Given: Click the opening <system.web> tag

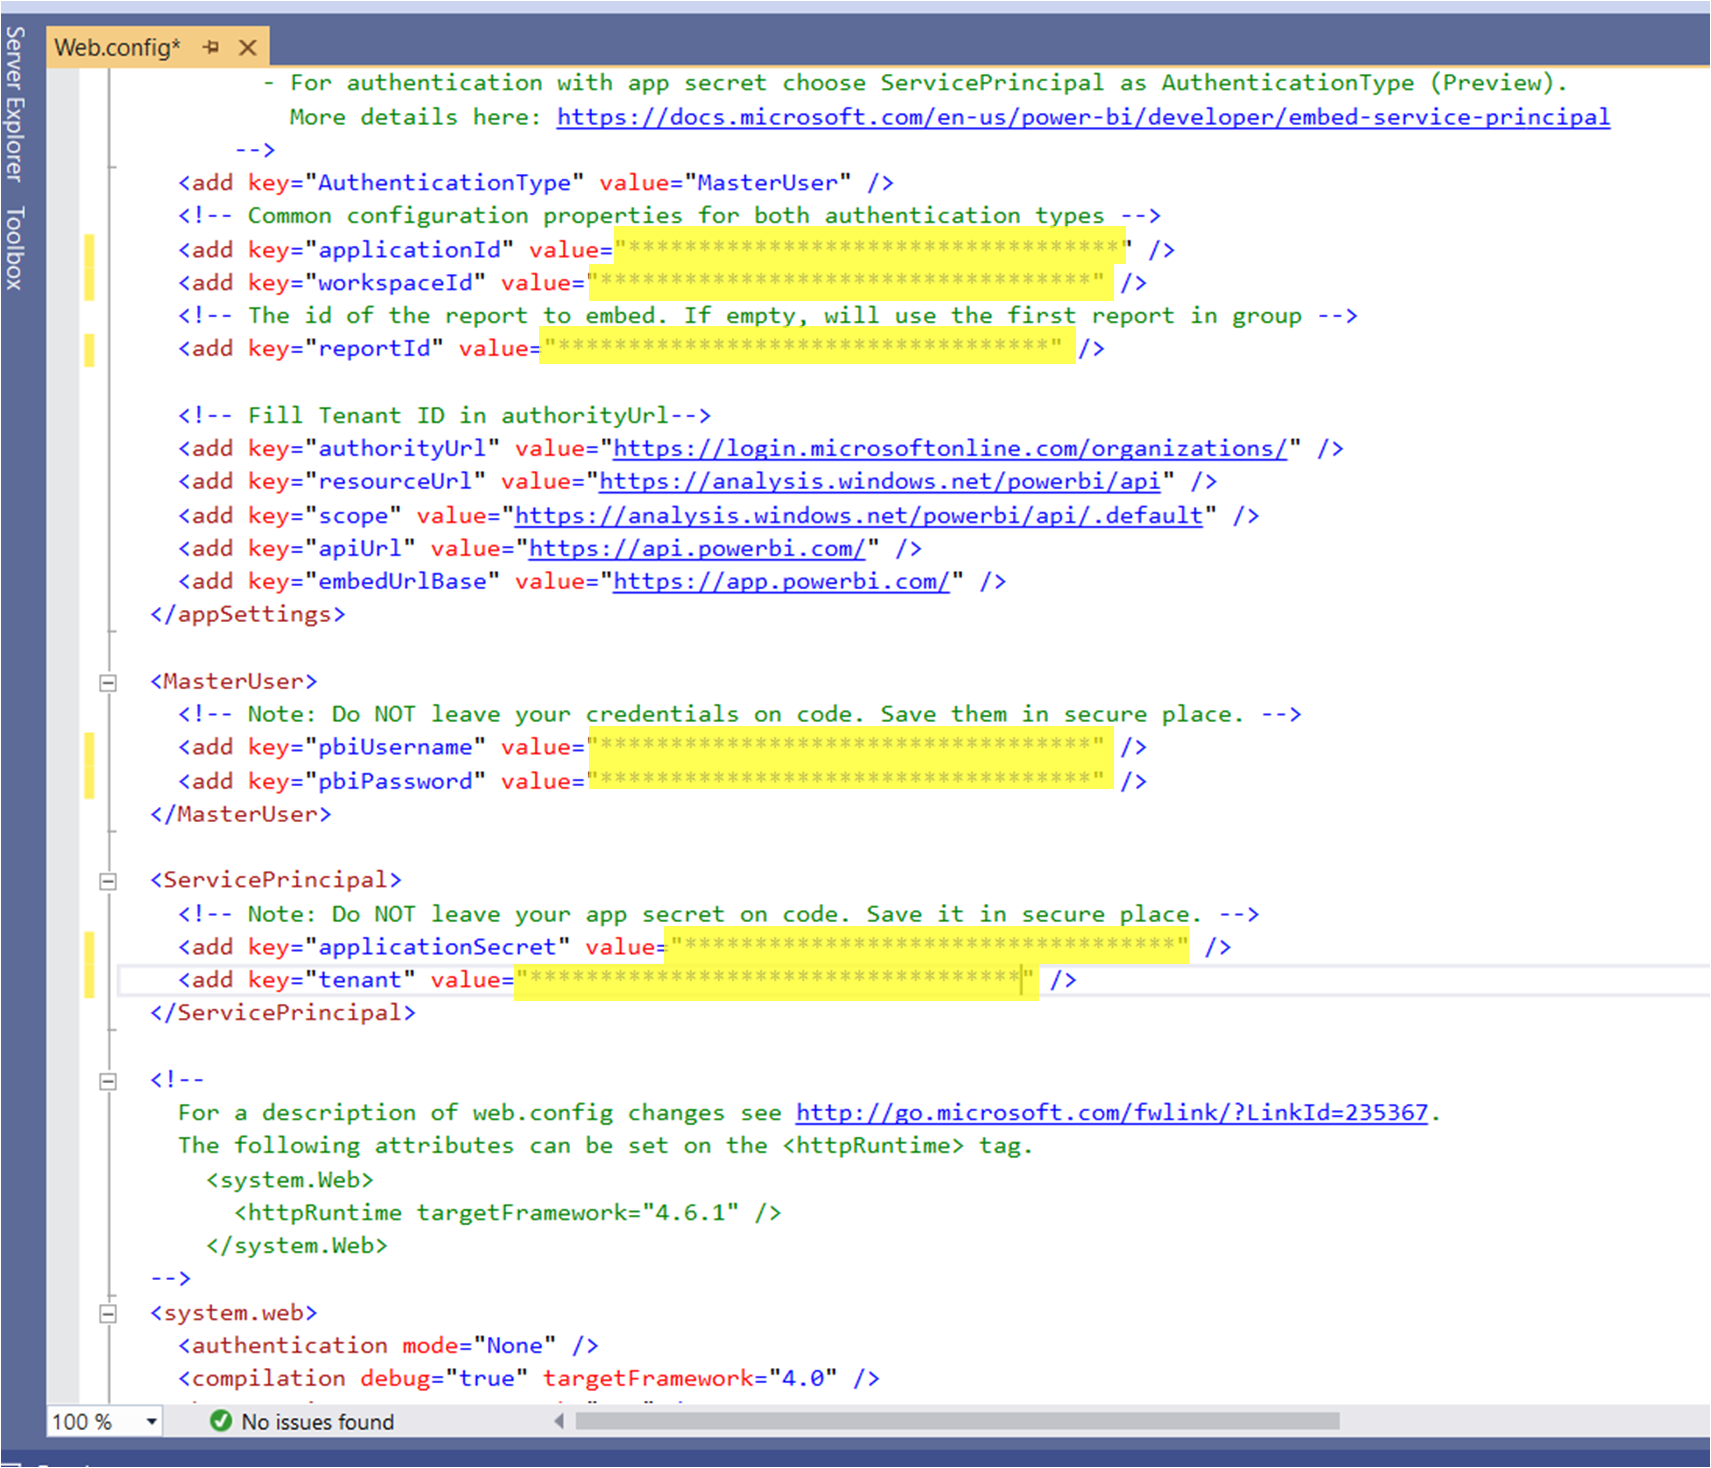Looking at the screenshot, I should click(234, 1313).
